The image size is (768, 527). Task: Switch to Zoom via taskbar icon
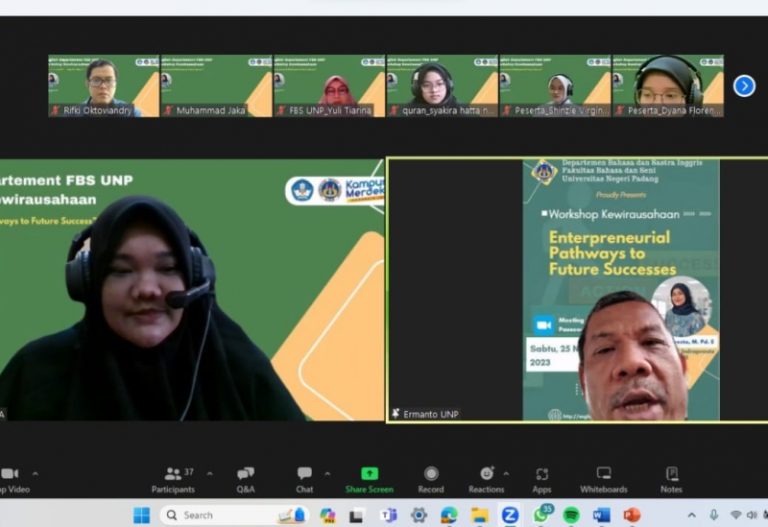pyautogui.click(x=510, y=515)
